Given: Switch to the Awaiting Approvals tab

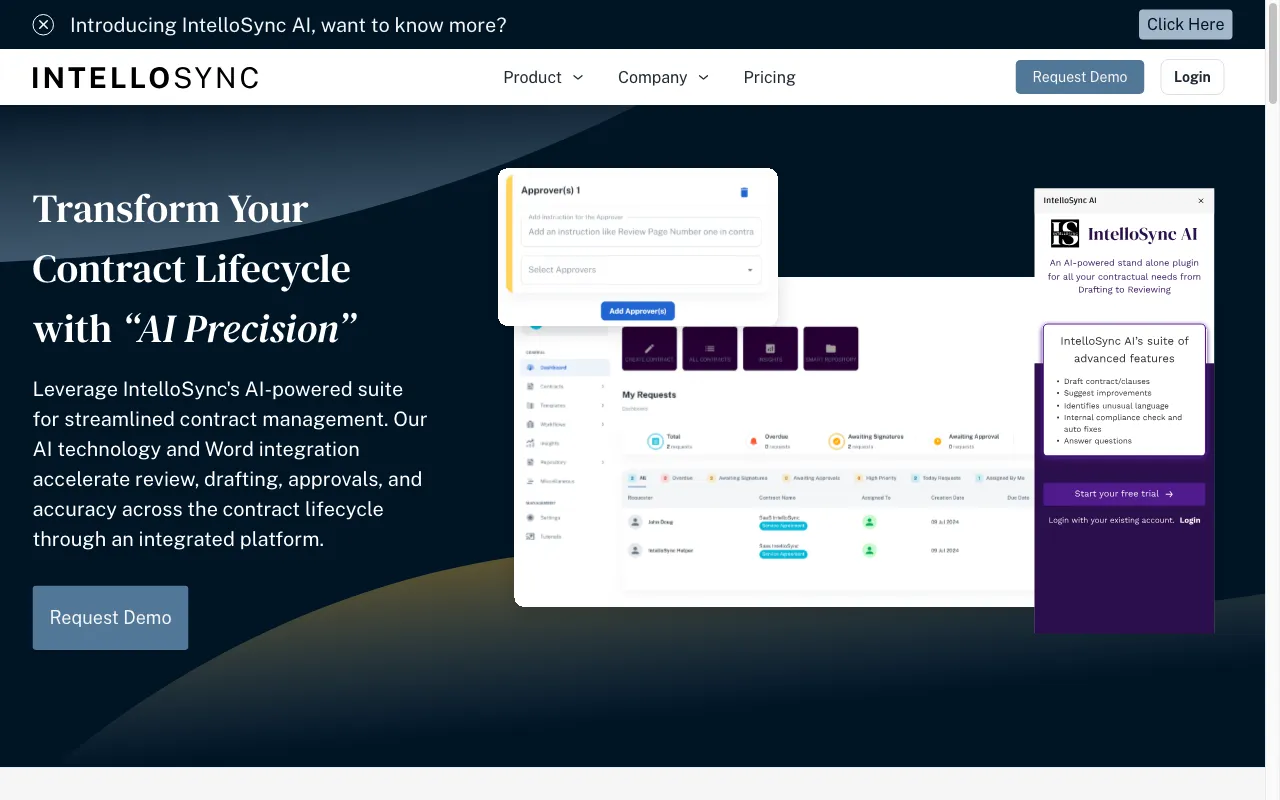Looking at the screenshot, I should click(812, 478).
